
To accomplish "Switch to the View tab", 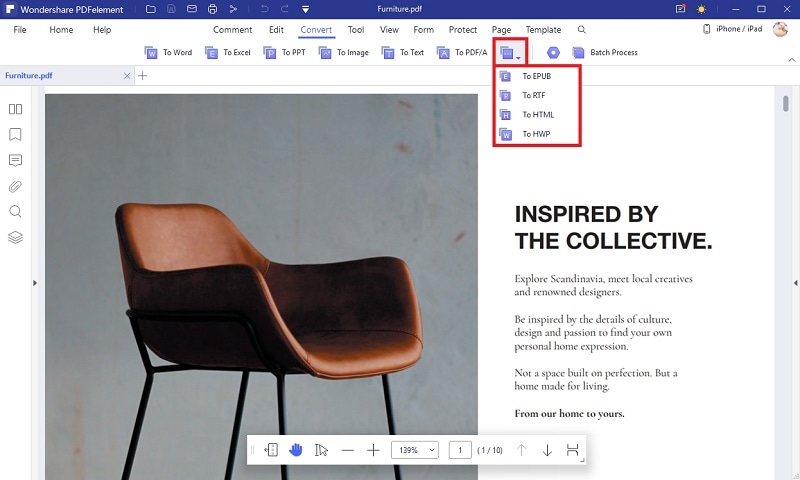I will (389, 30).
